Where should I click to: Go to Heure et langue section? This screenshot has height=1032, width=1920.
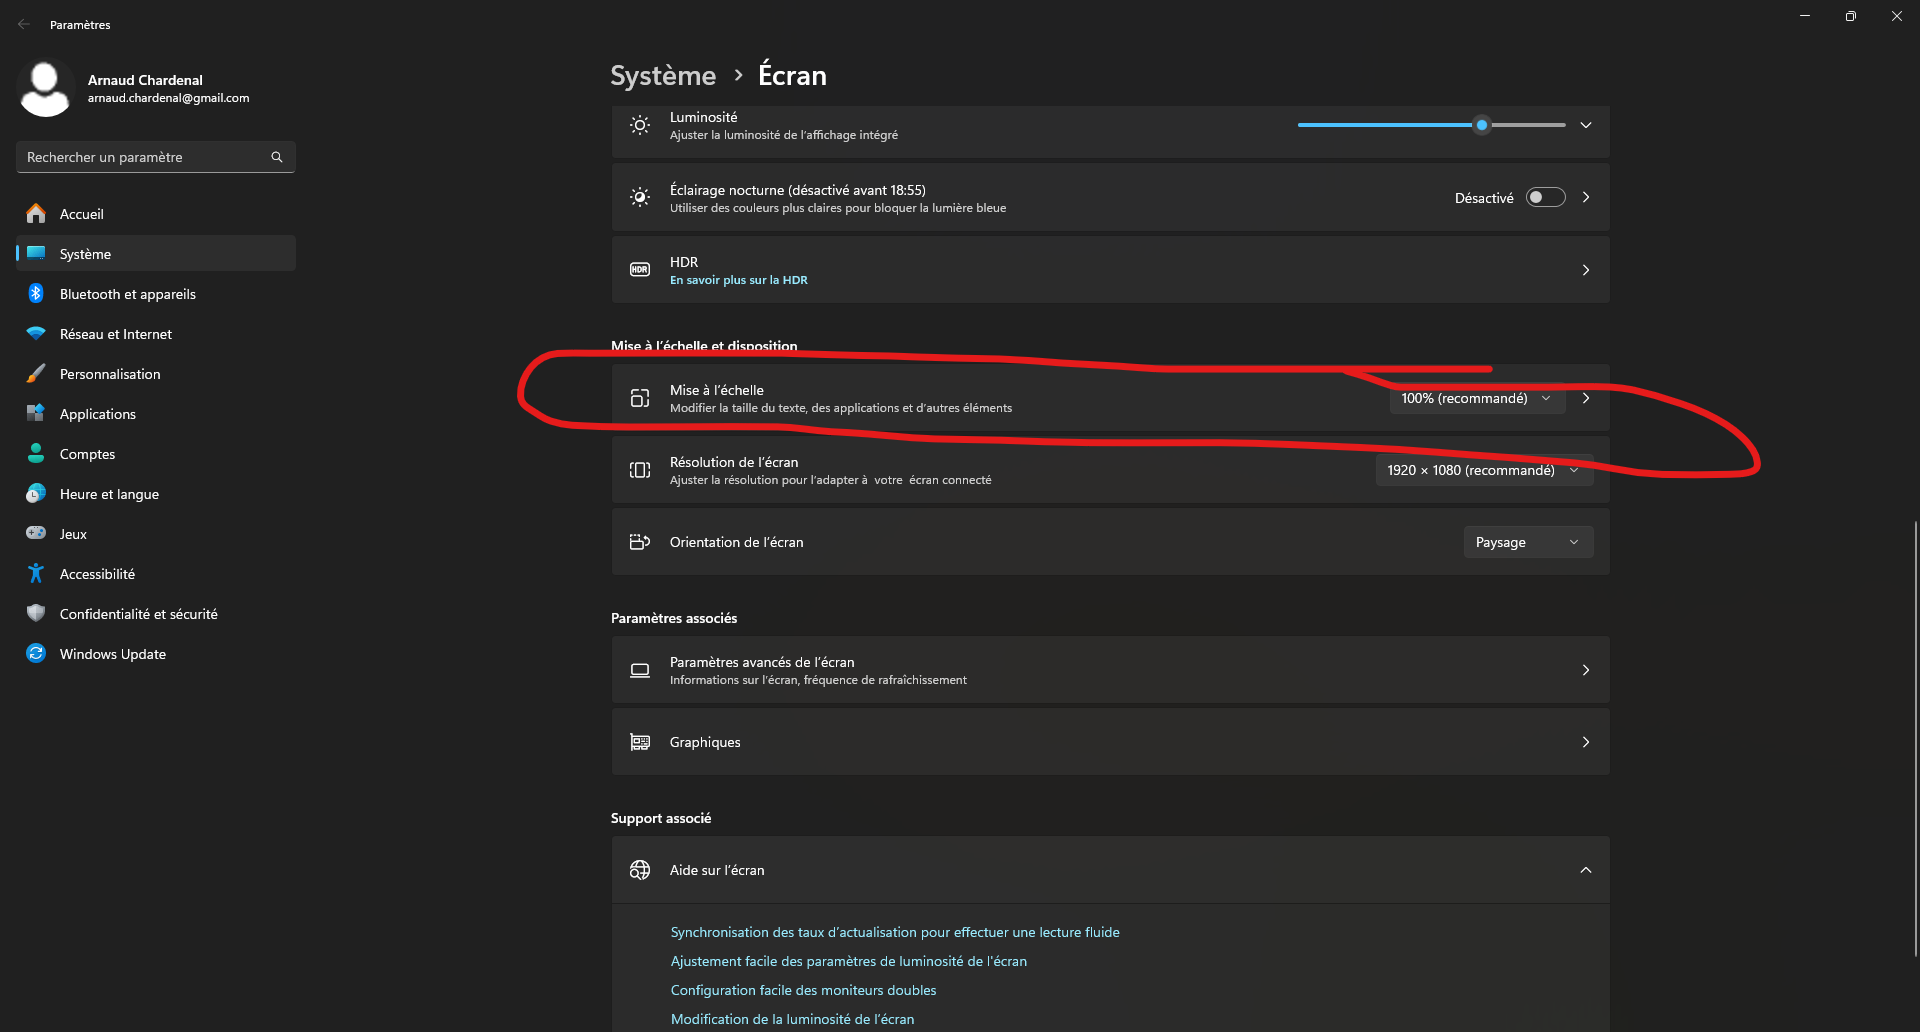tap(109, 494)
